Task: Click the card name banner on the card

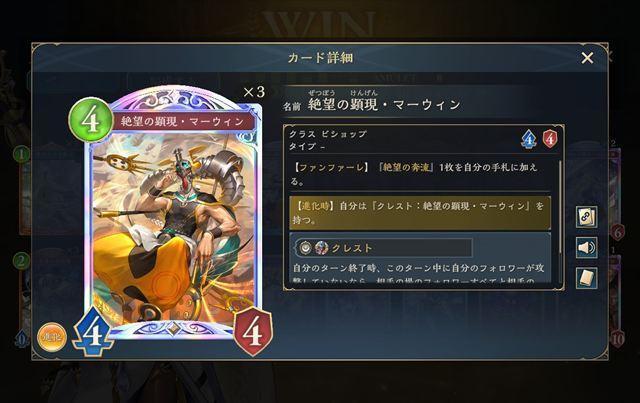Action: click(x=182, y=121)
